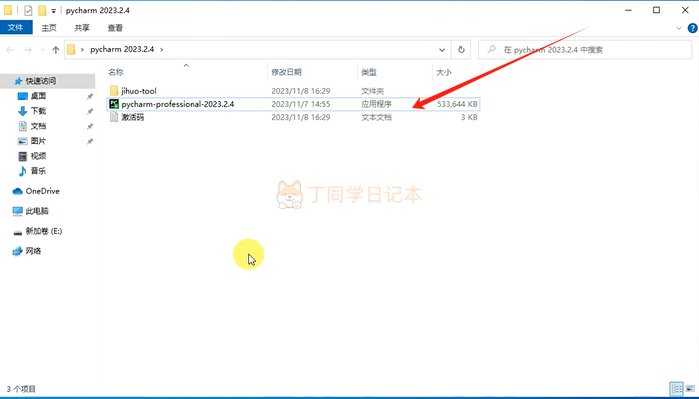Screen dimensions: 699x399
Task: Click the pin icon beside 图片
Action: (90, 141)
